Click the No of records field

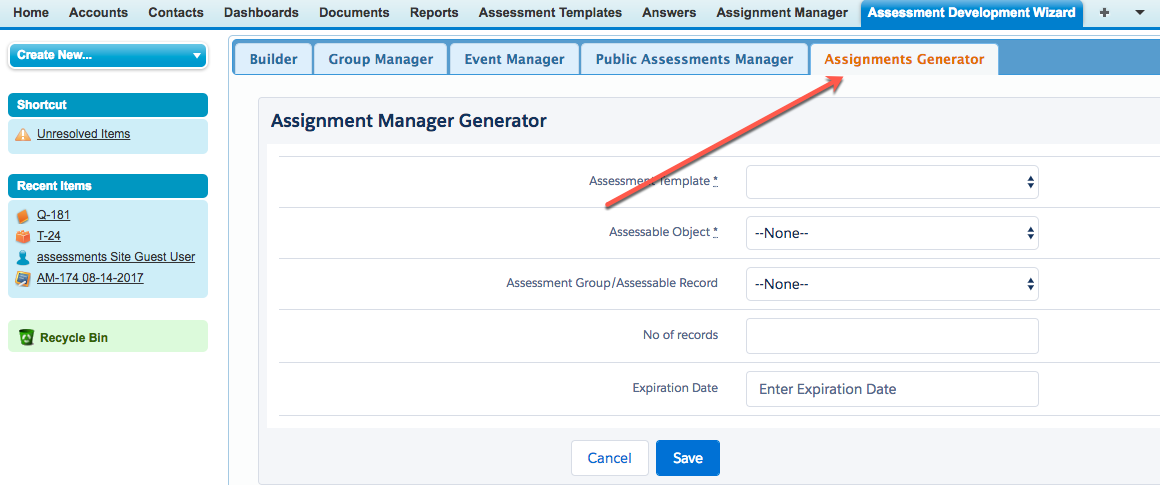pyautogui.click(x=892, y=336)
